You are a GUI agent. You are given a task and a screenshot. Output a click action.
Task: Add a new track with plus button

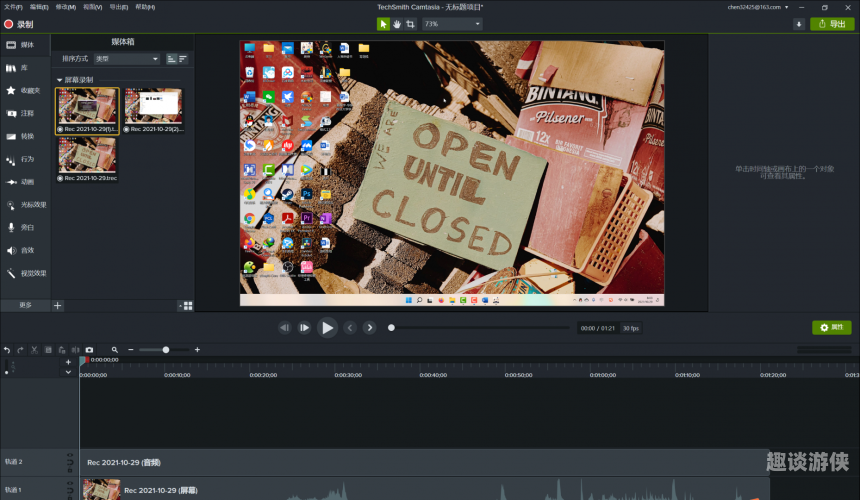pos(68,362)
